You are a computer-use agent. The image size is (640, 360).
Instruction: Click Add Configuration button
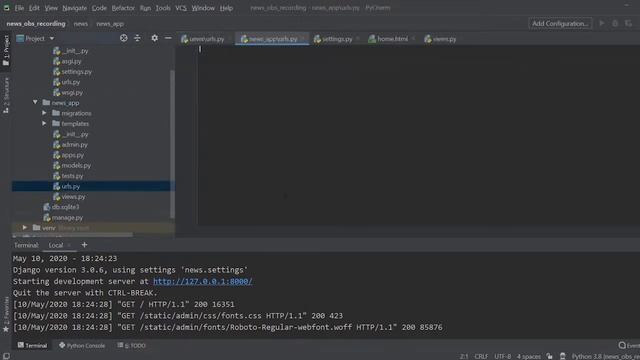[x=560, y=24]
